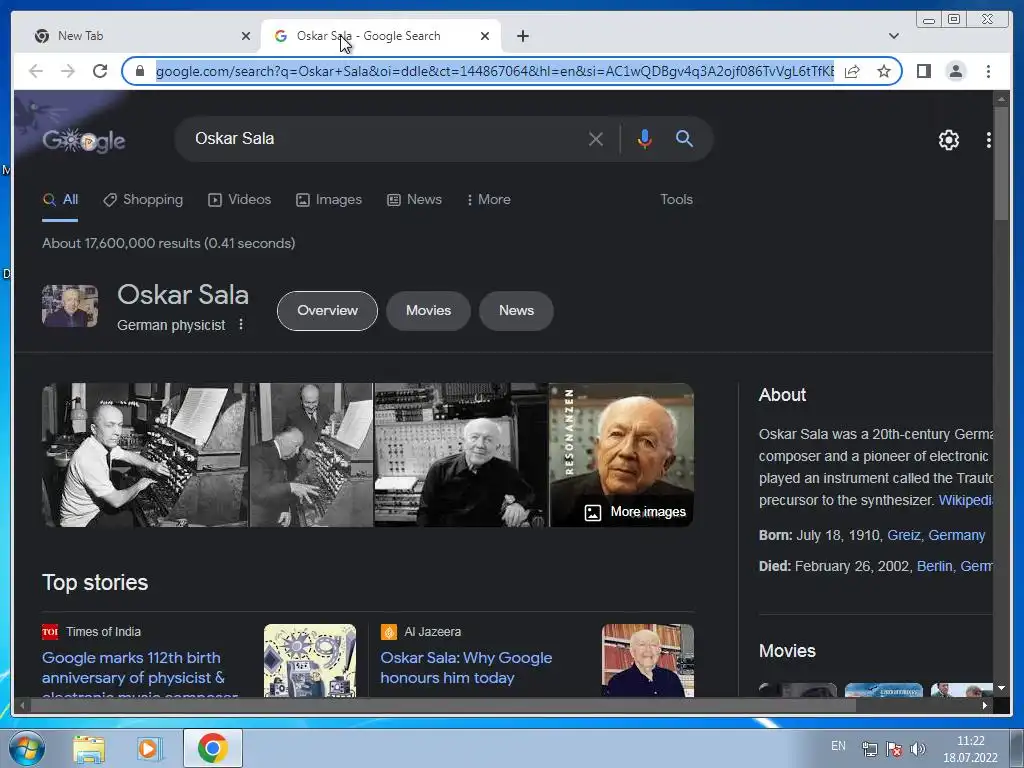Image resolution: width=1024 pixels, height=768 pixels.
Task: Open the Al Jazeera story thumbnail
Action: pyautogui.click(x=648, y=660)
